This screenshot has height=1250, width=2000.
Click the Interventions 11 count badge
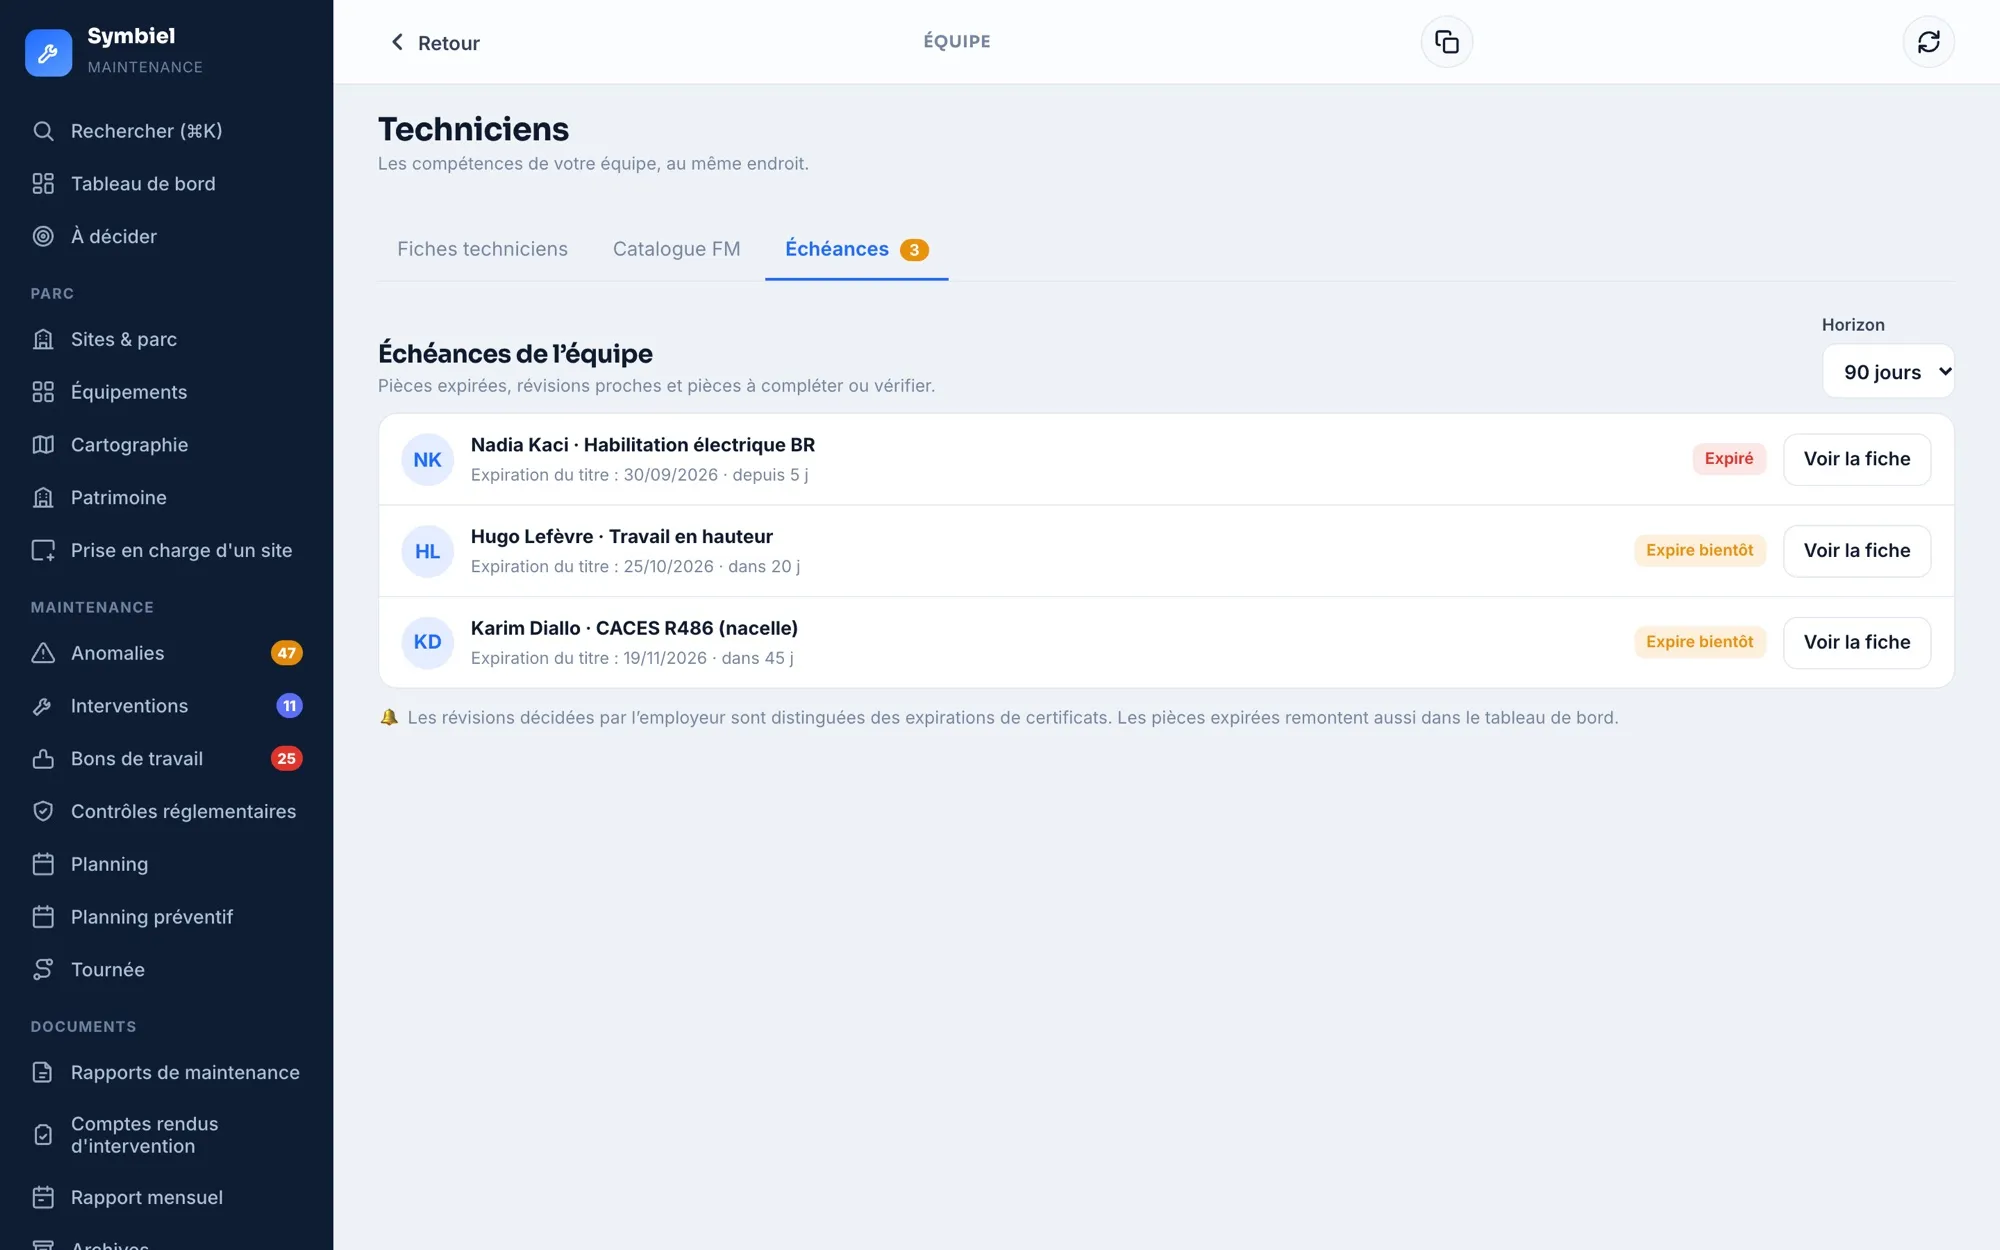[289, 706]
